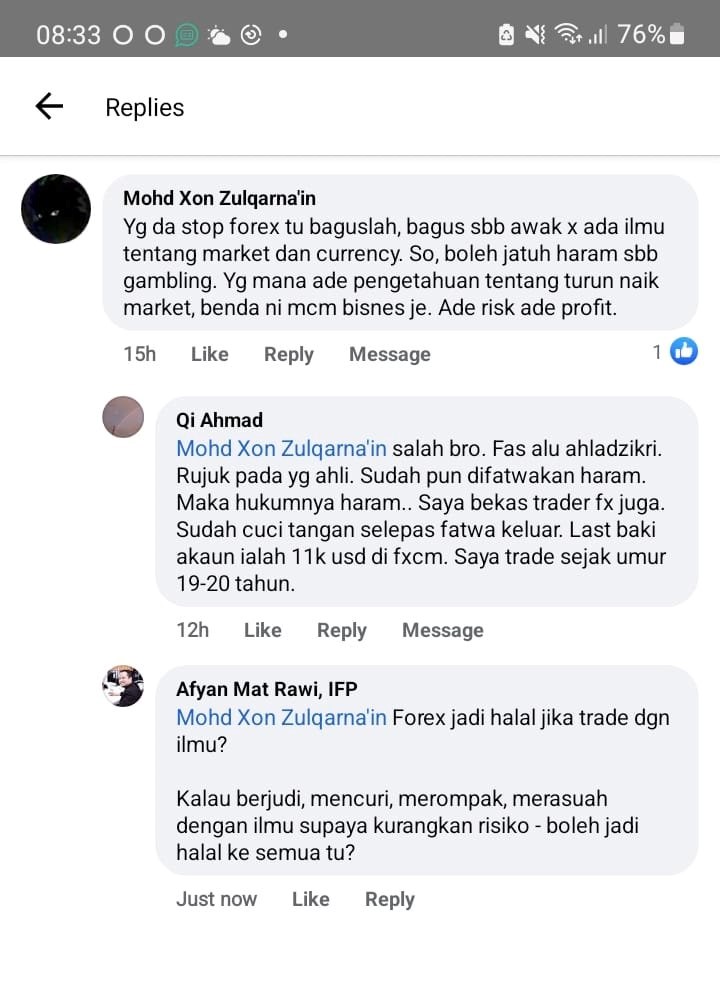Tap the green chat notification icon
The width and height of the screenshot is (720, 1004).
pyautogui.click(x=186, y=35)
